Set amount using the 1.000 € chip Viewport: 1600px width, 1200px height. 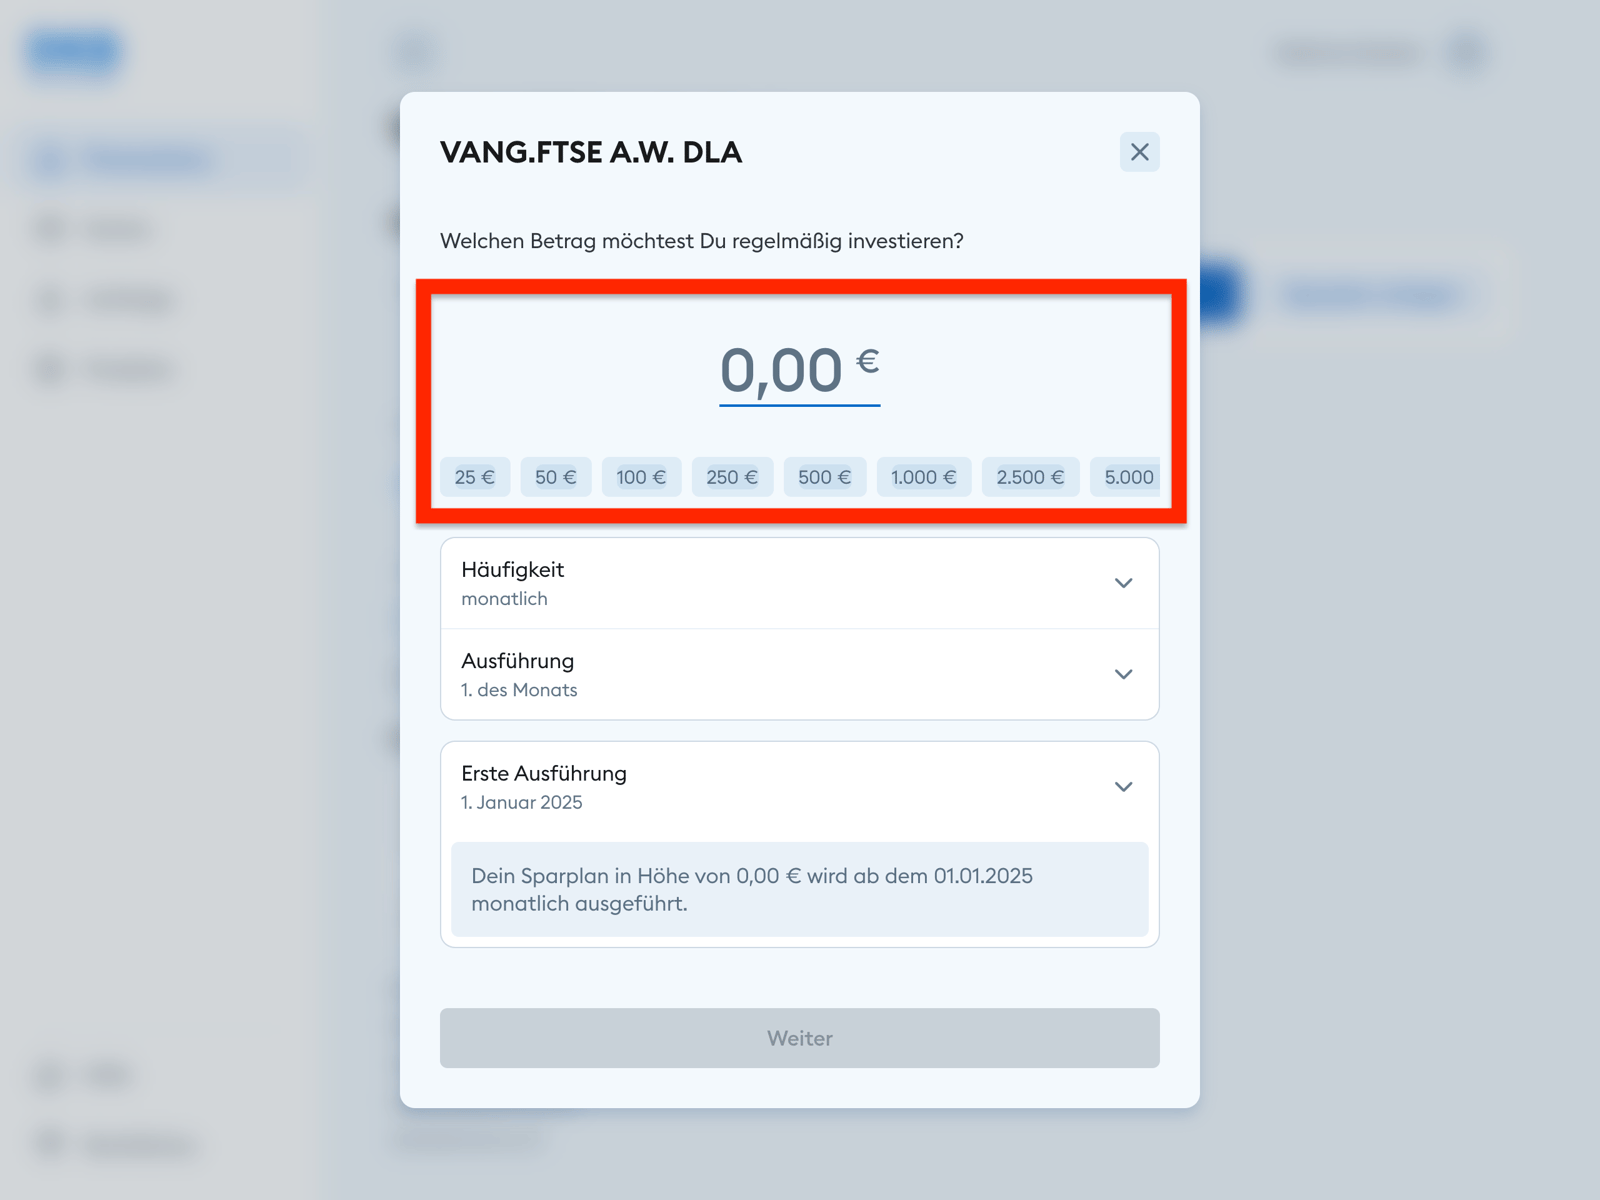[924, 477]
